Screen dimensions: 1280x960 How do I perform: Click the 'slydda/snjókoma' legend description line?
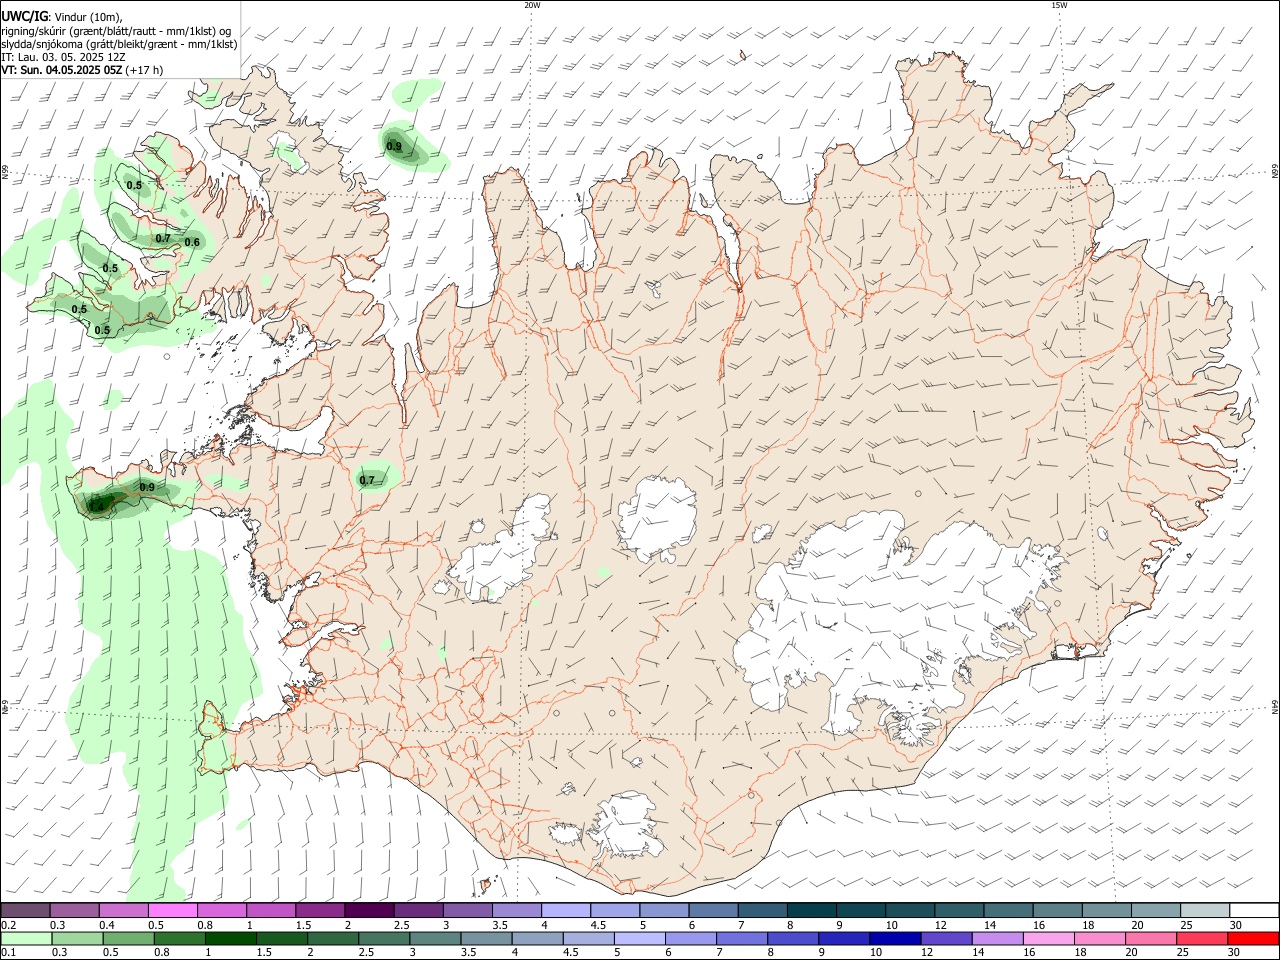point(119,44)
